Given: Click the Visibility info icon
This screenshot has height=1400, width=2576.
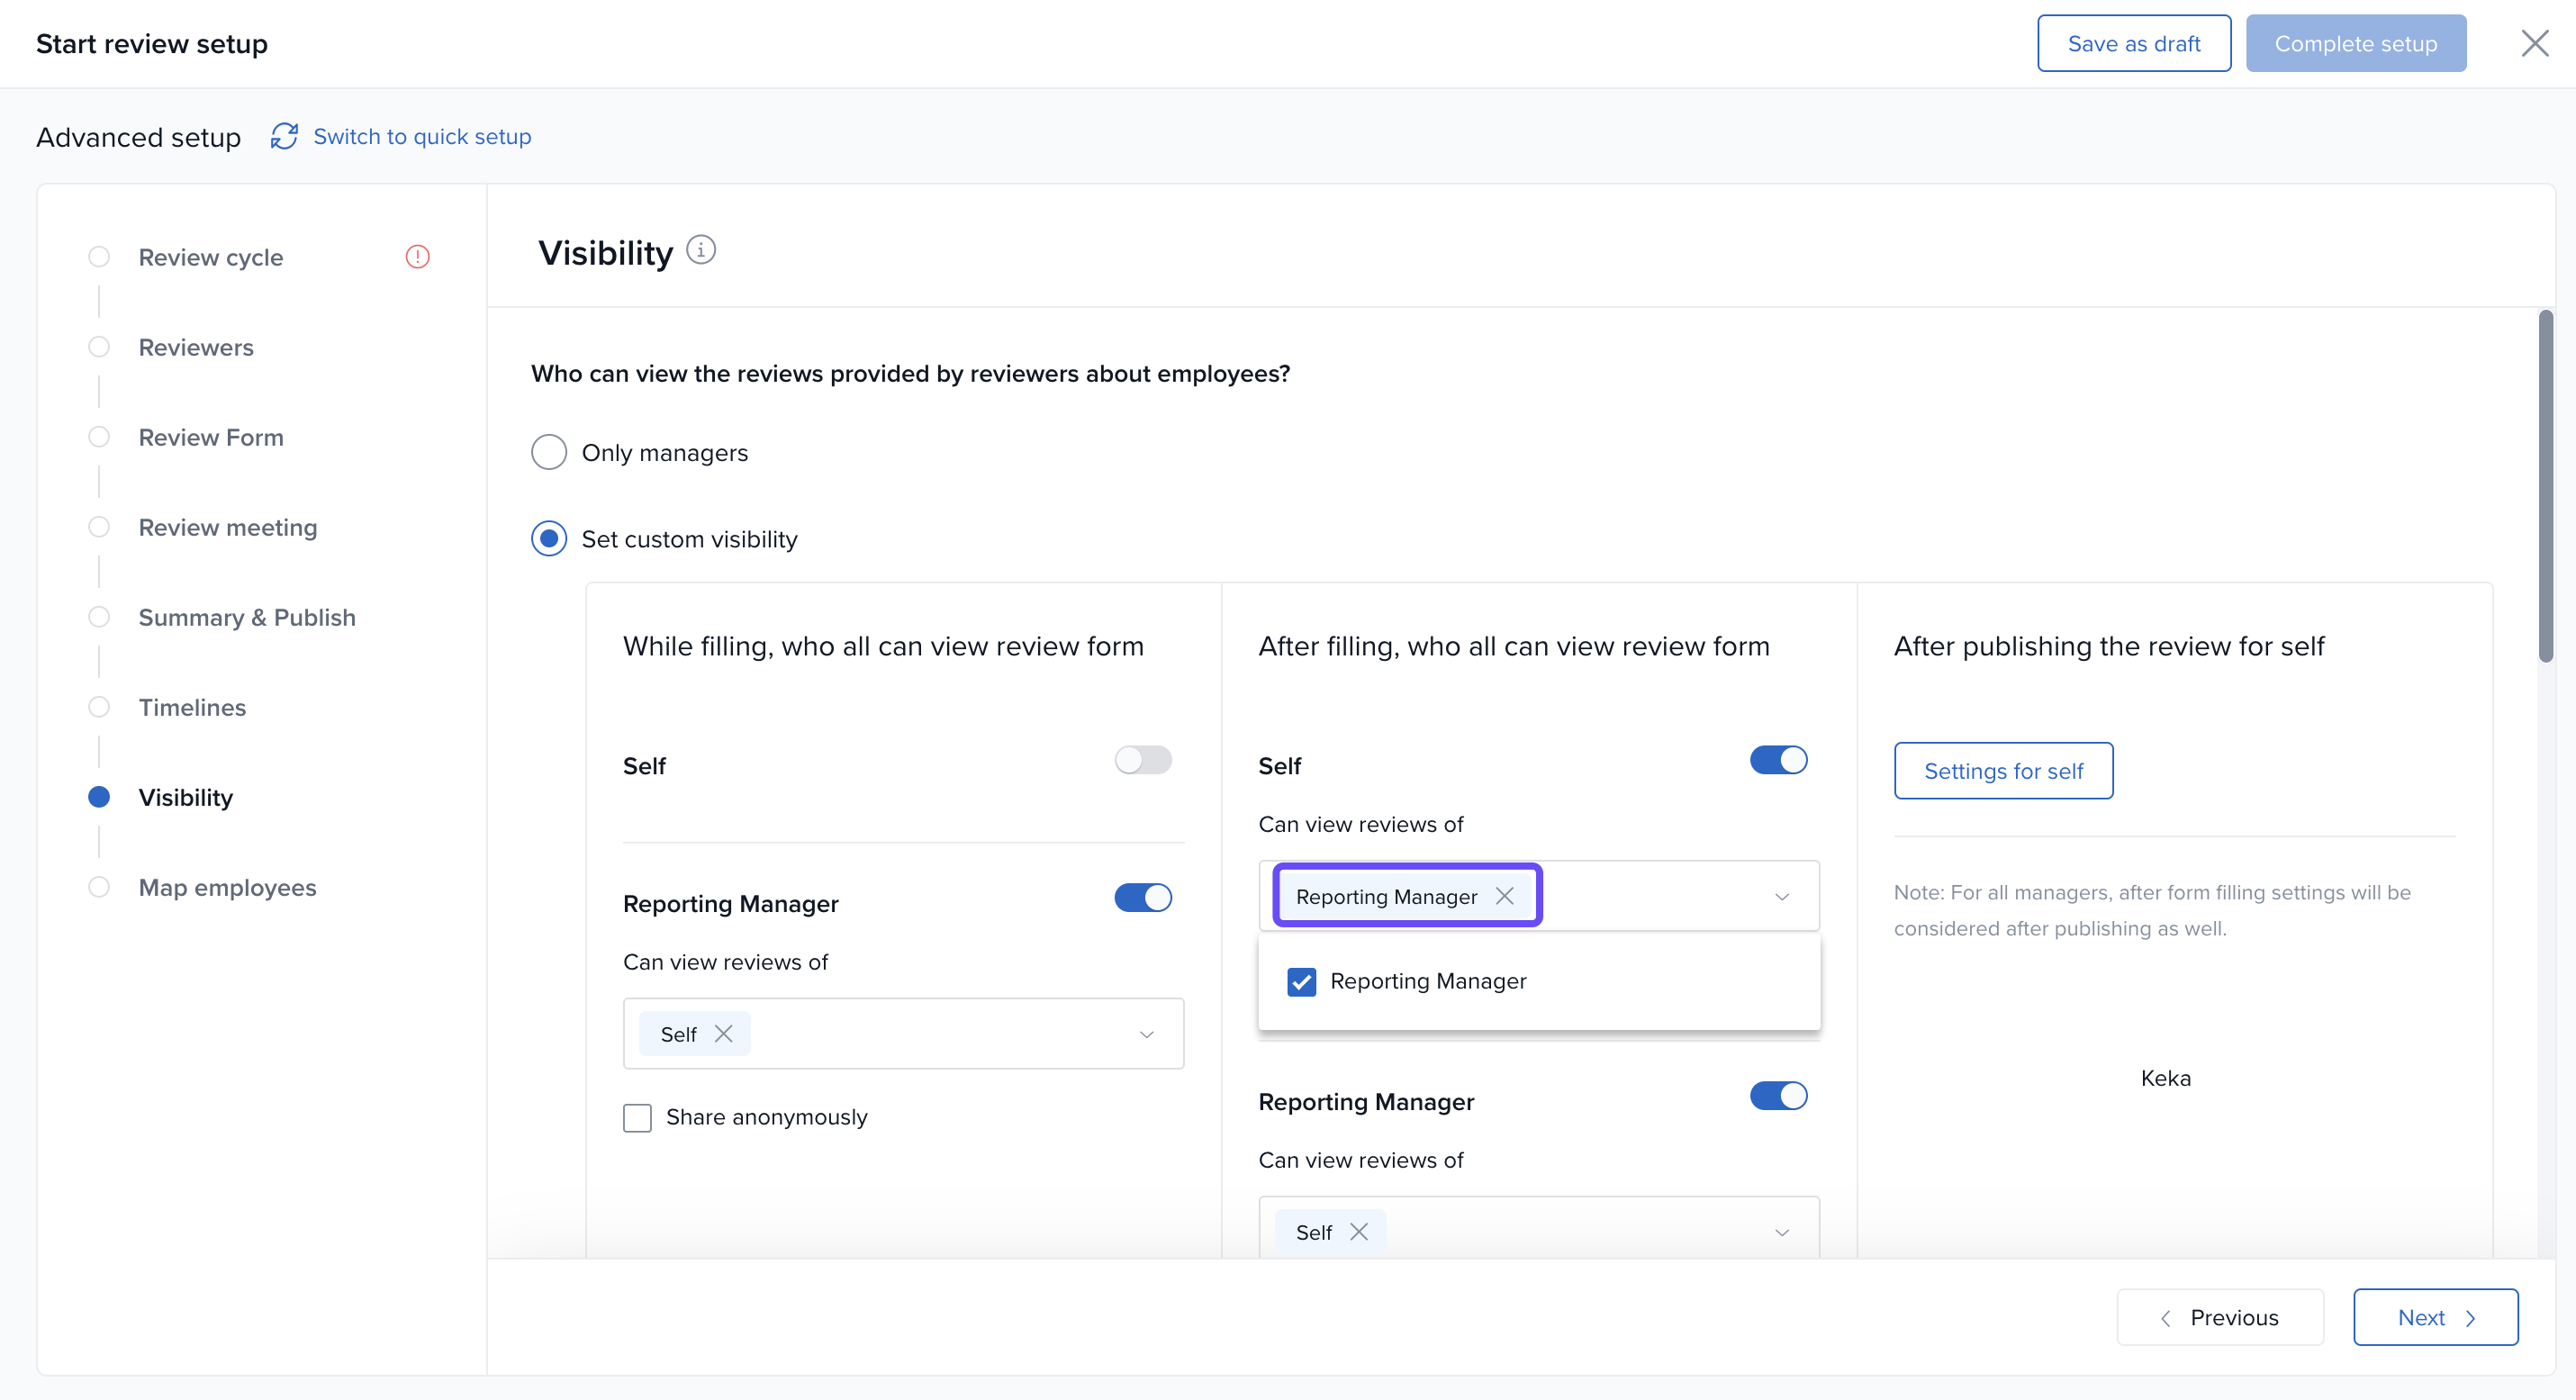Looking at the screenshot, I should [701, 250].
